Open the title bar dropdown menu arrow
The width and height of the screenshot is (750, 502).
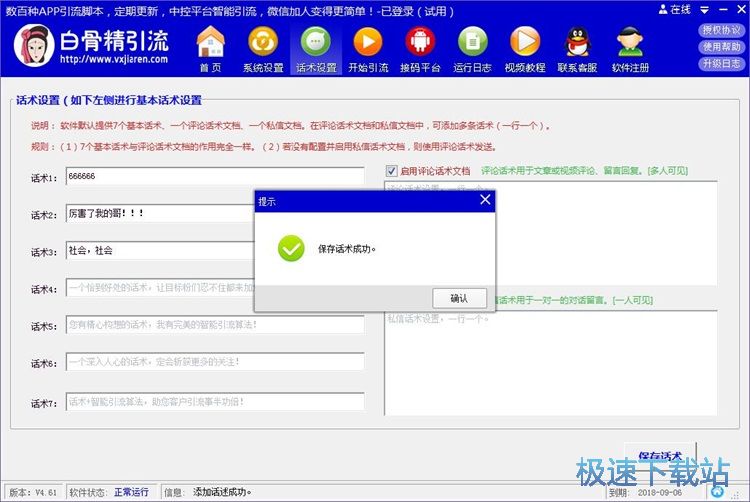705,10
